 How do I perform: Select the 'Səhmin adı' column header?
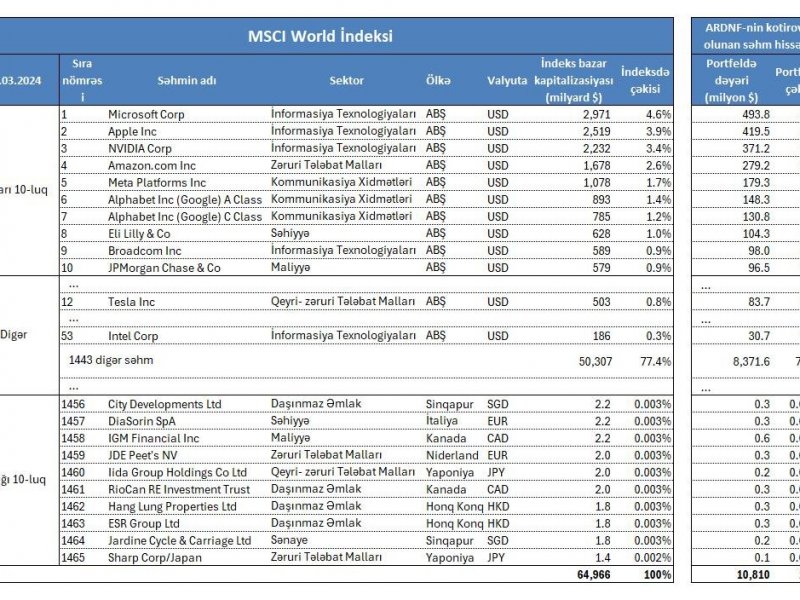(187, 81)
